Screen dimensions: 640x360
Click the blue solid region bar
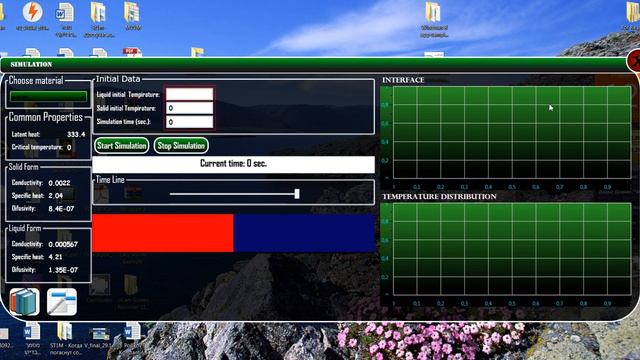pos(304,233)
